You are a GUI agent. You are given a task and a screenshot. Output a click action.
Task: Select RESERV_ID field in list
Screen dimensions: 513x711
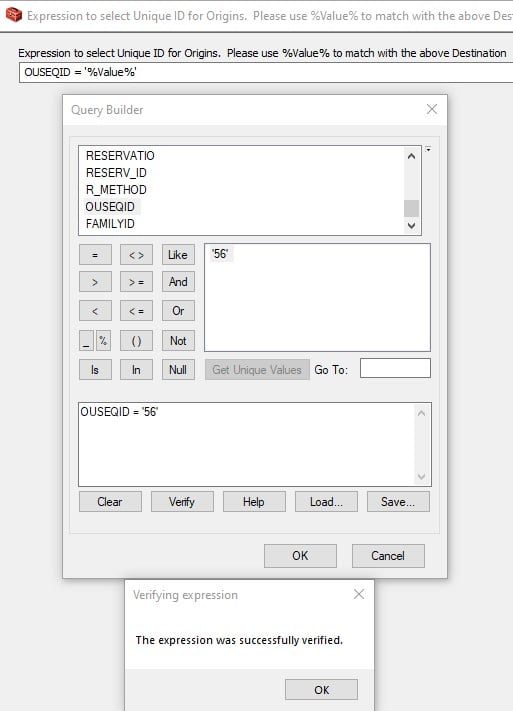[116, 173]
